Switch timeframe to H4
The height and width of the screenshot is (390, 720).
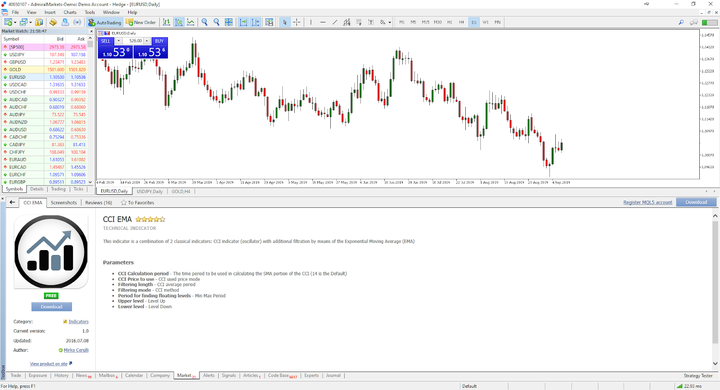pos(461,22)
